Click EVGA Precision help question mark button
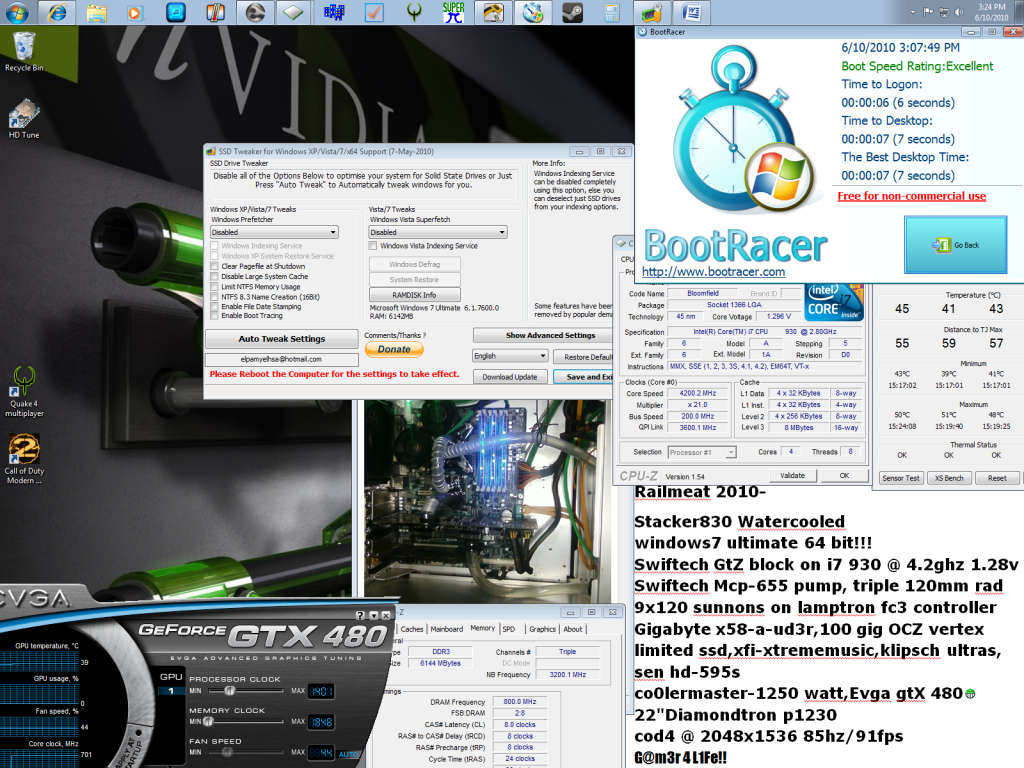 tap(360, 615)
